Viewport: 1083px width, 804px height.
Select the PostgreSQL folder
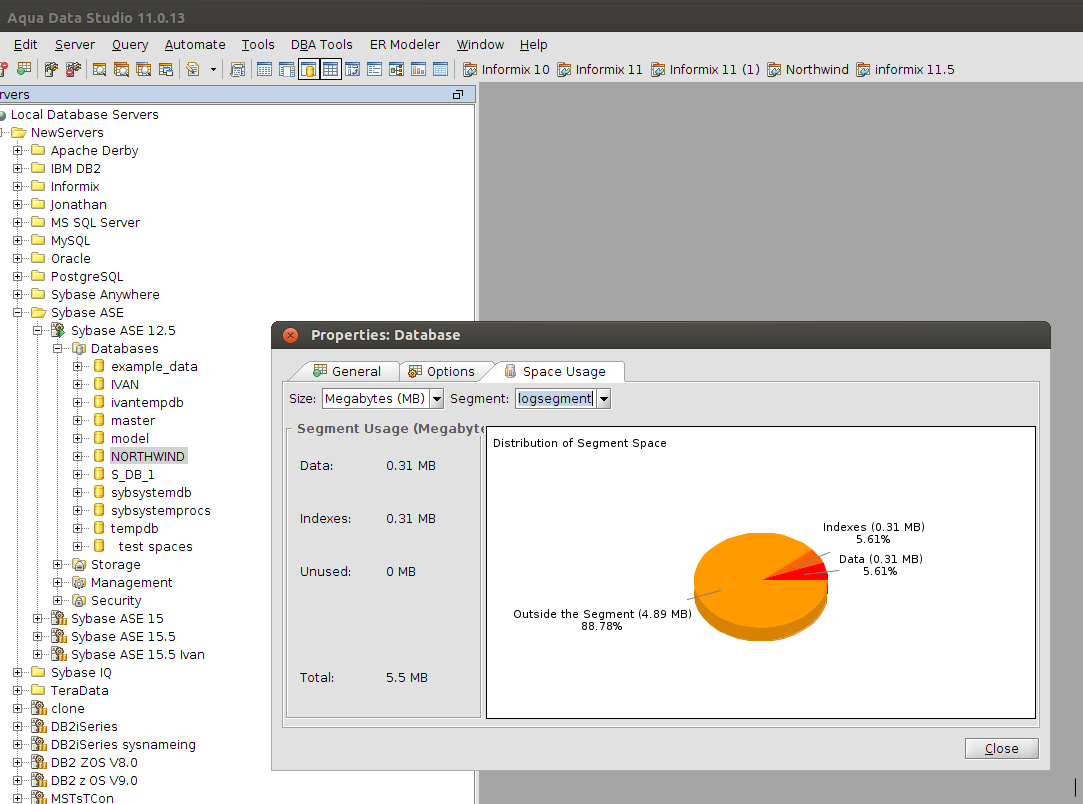click(x=86, y=276)
